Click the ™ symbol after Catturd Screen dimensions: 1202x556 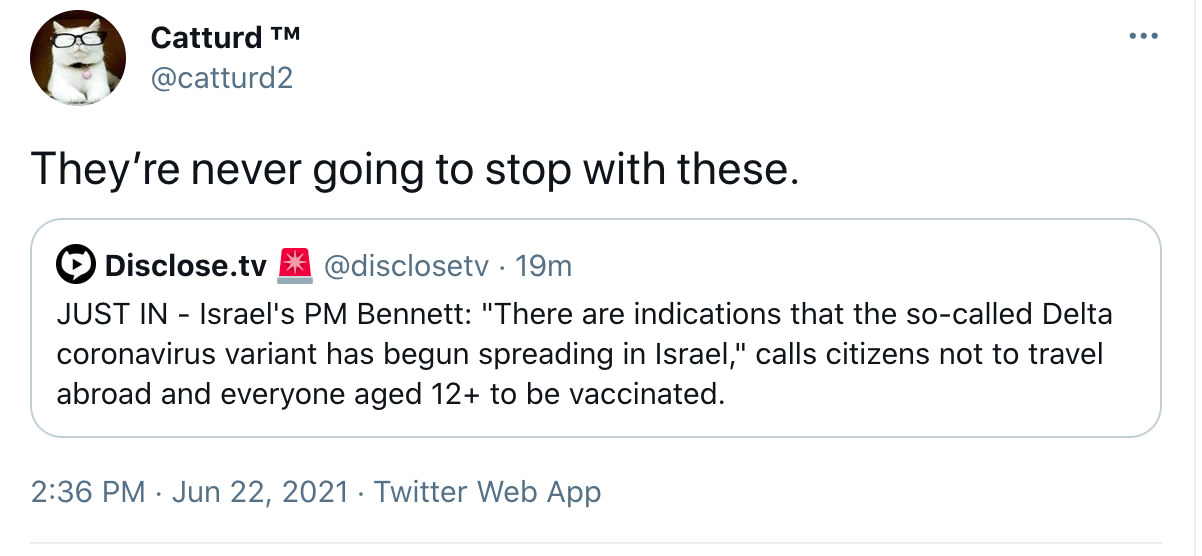(x=285, y=37)
